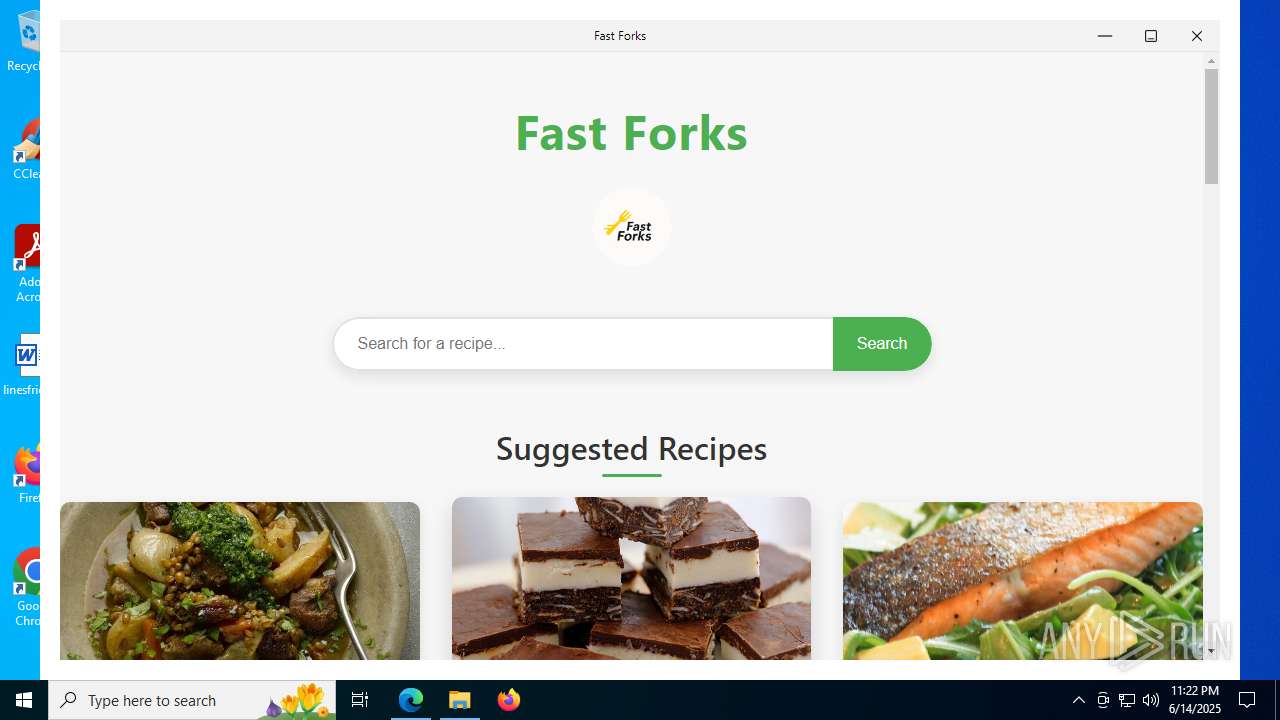Focus the Search for a recipe field
The image size is (1280, 720).
pos(583,344)
